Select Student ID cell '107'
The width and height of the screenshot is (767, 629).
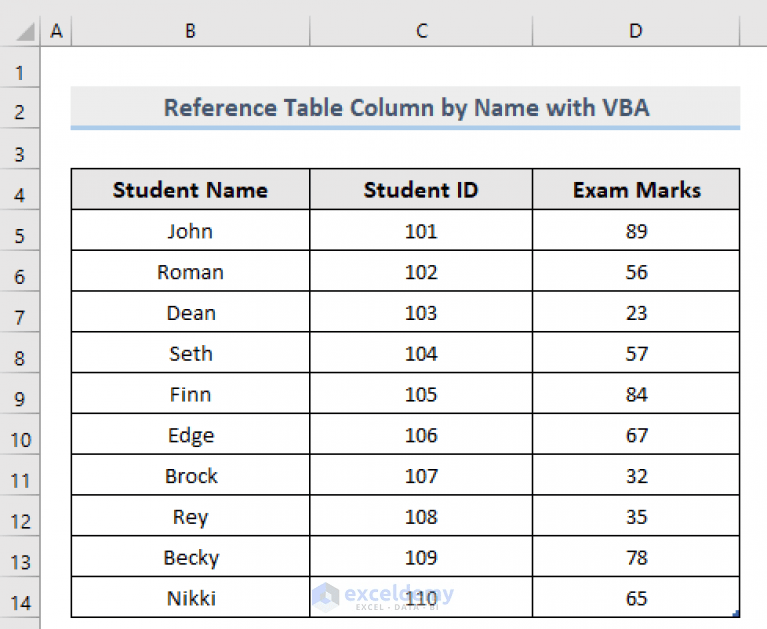tap(421, 475)
